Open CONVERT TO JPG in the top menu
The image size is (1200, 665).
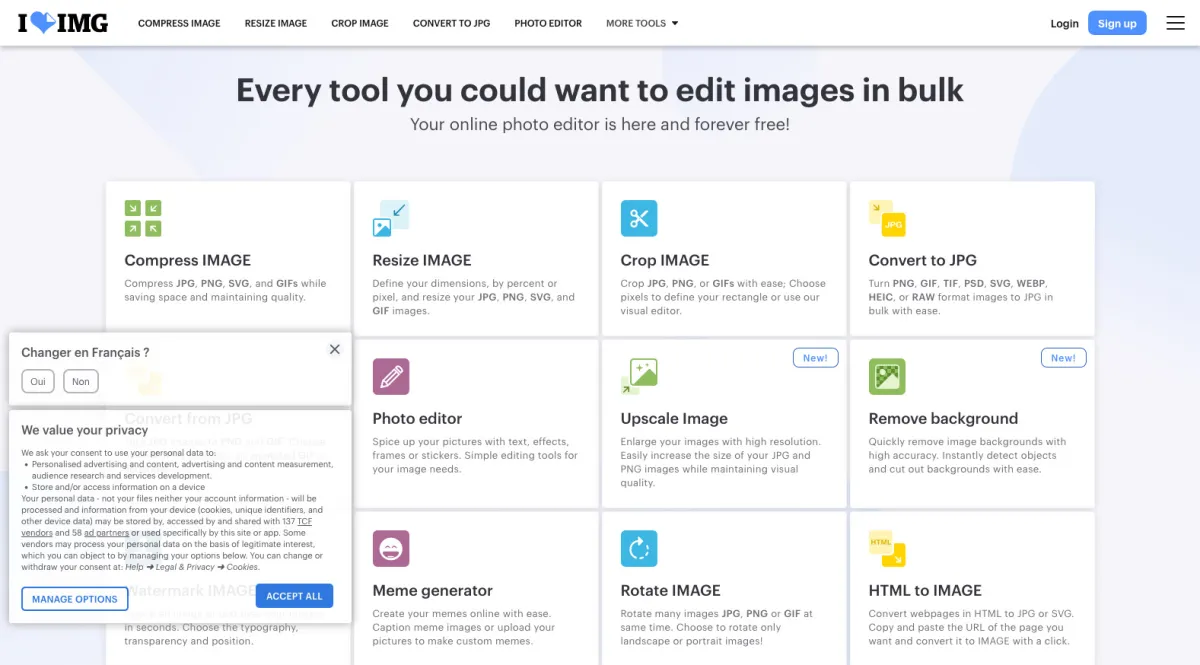(x=452, y=23)
